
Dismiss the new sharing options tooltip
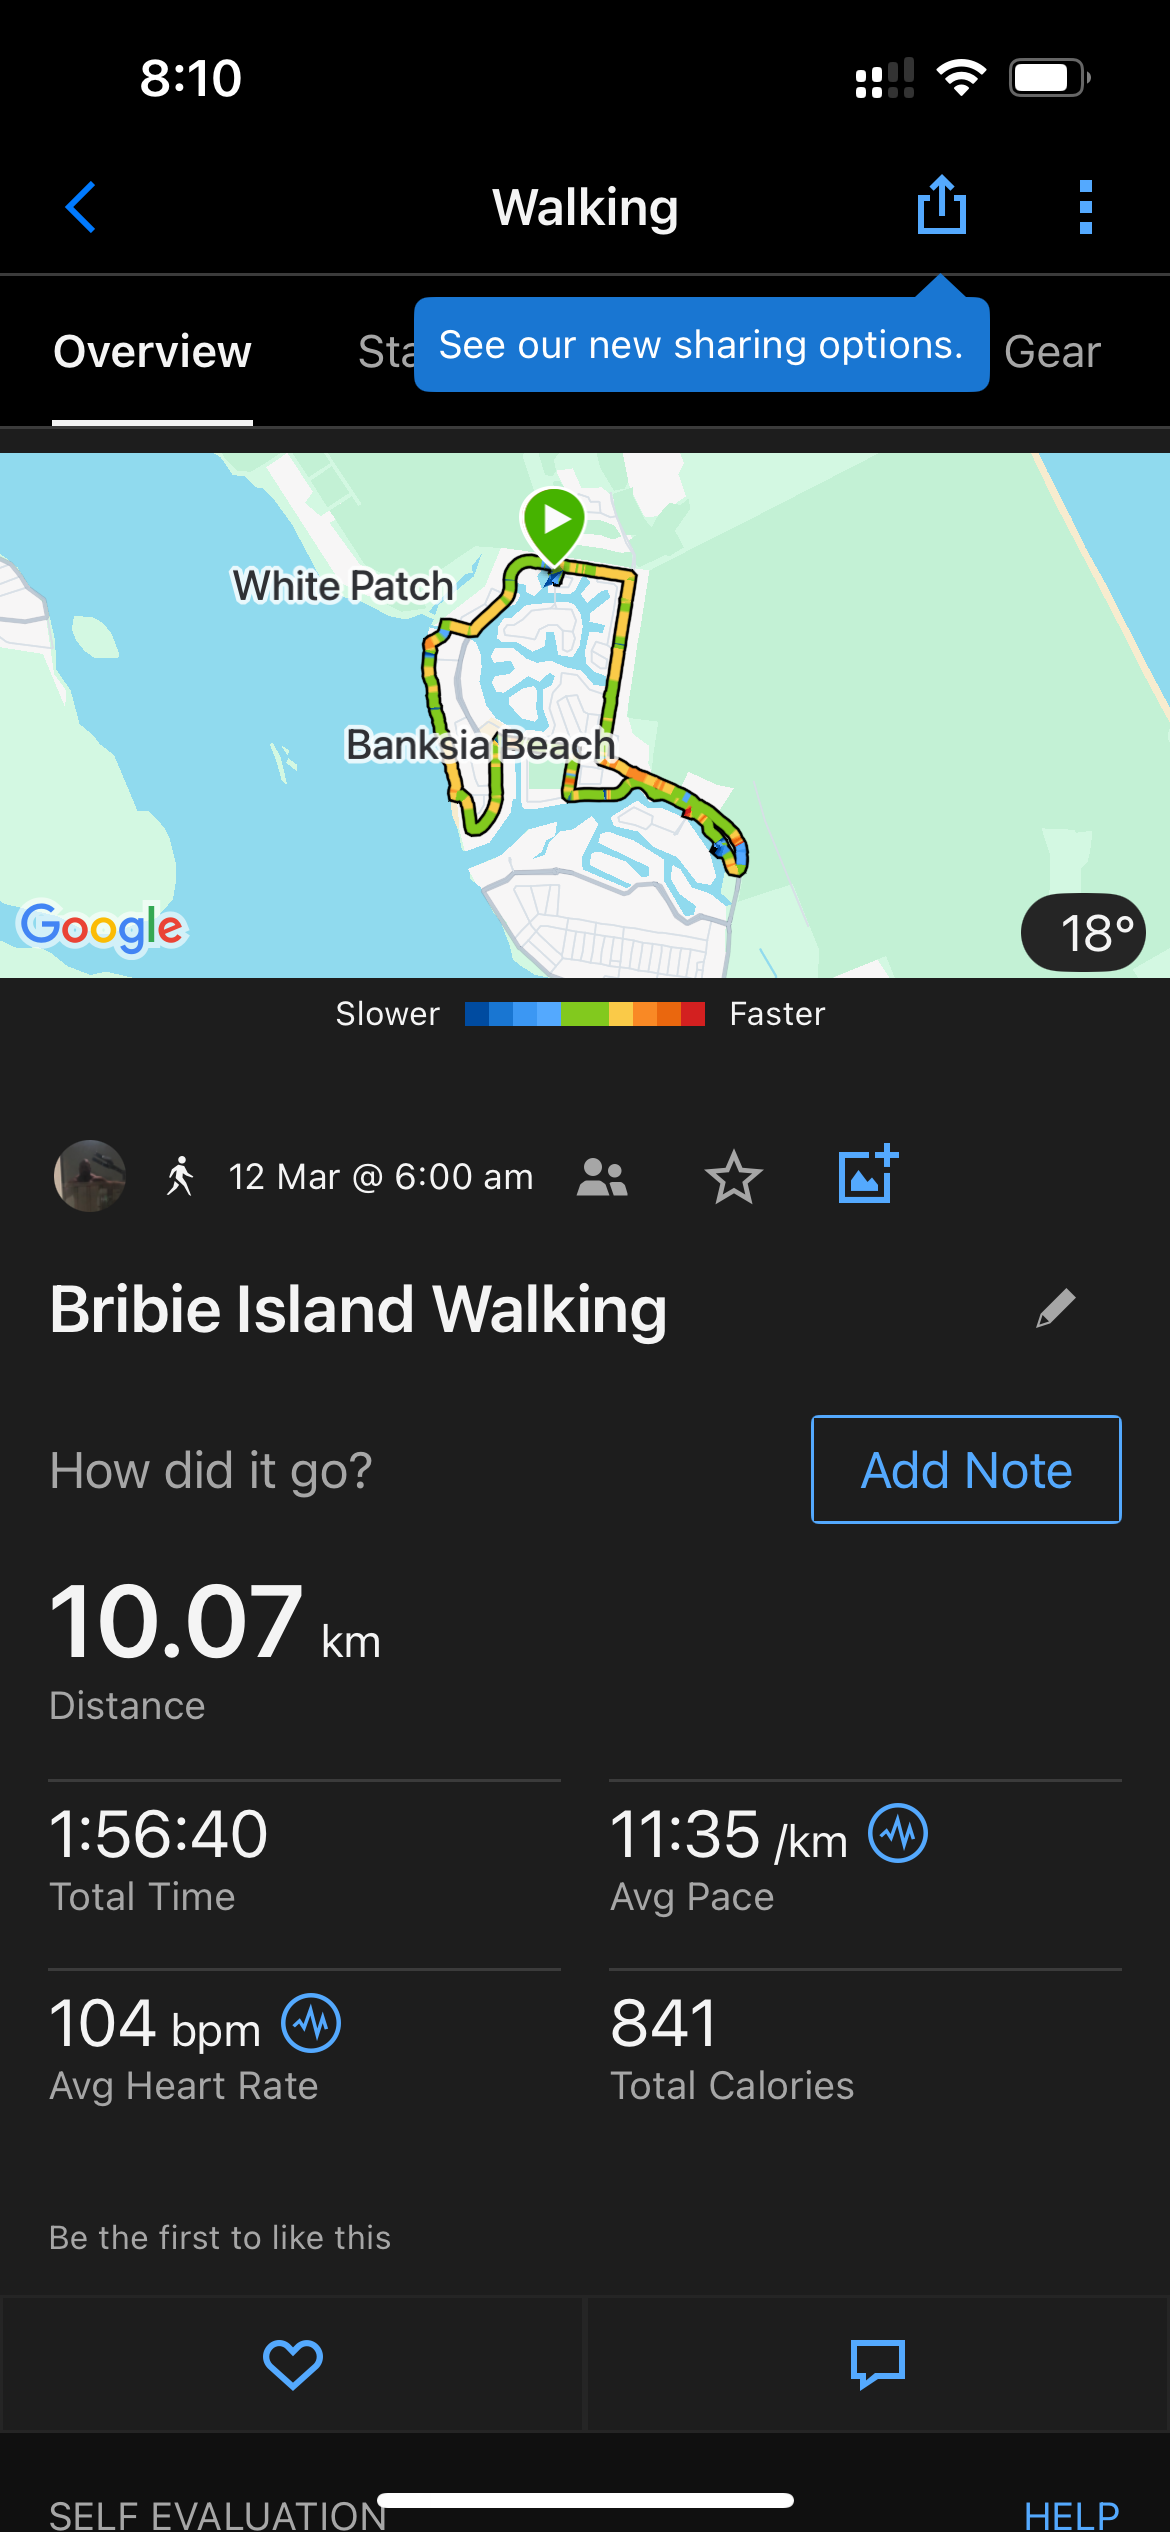(x=700, y=345)
